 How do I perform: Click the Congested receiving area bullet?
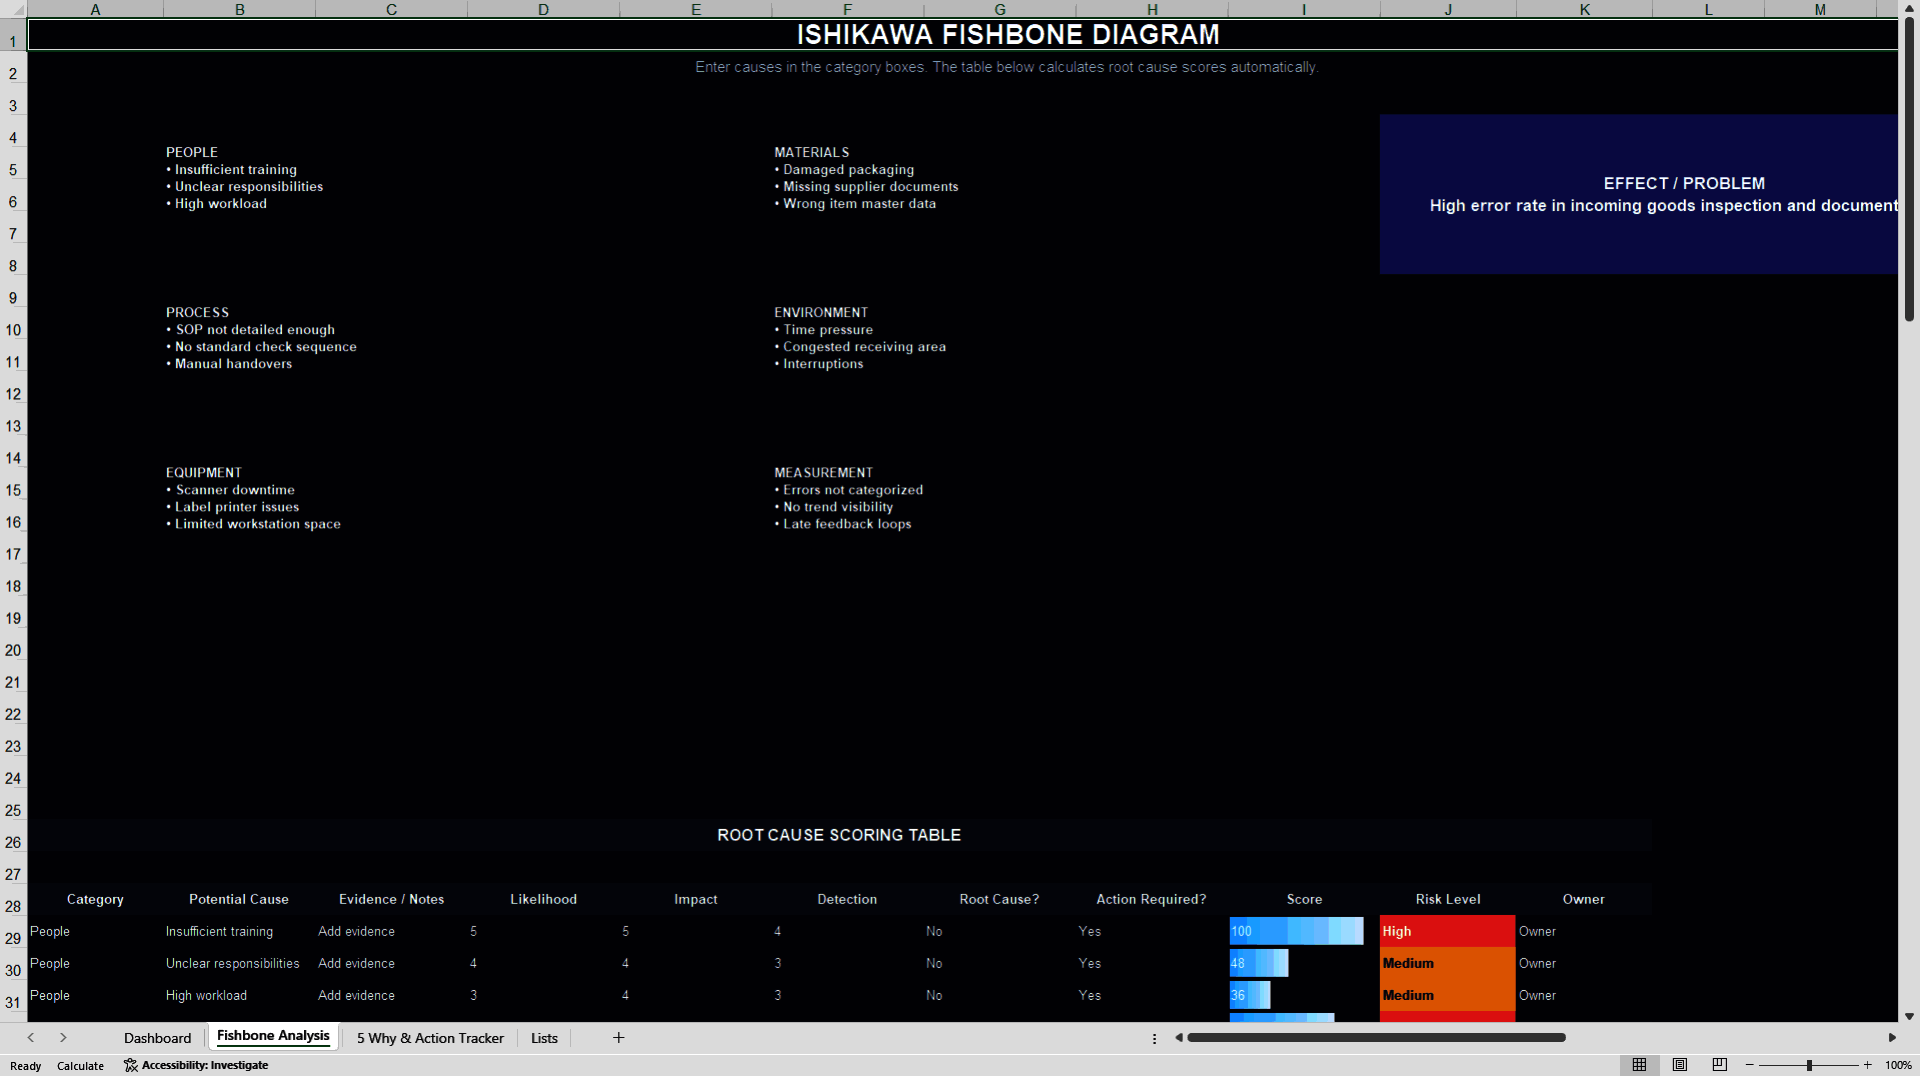[x=860, y=347]
